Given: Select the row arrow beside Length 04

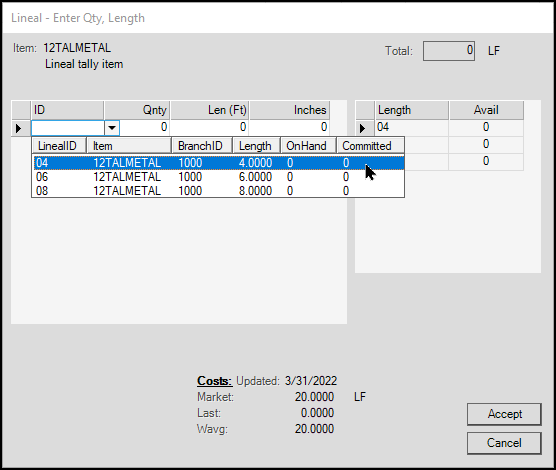Looking at the screenshot, I should pos(362,128).
